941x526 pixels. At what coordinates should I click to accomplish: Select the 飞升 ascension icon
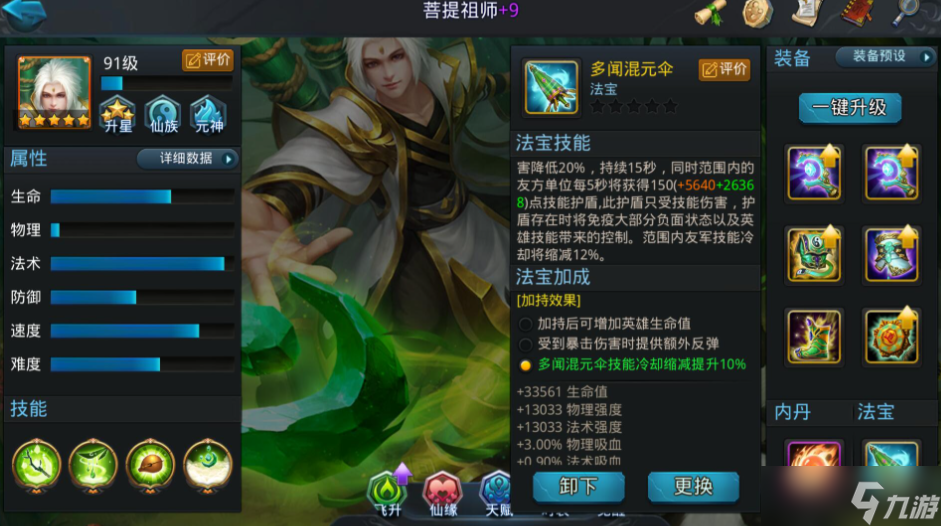pyautogui.click(x=388, y=494)
